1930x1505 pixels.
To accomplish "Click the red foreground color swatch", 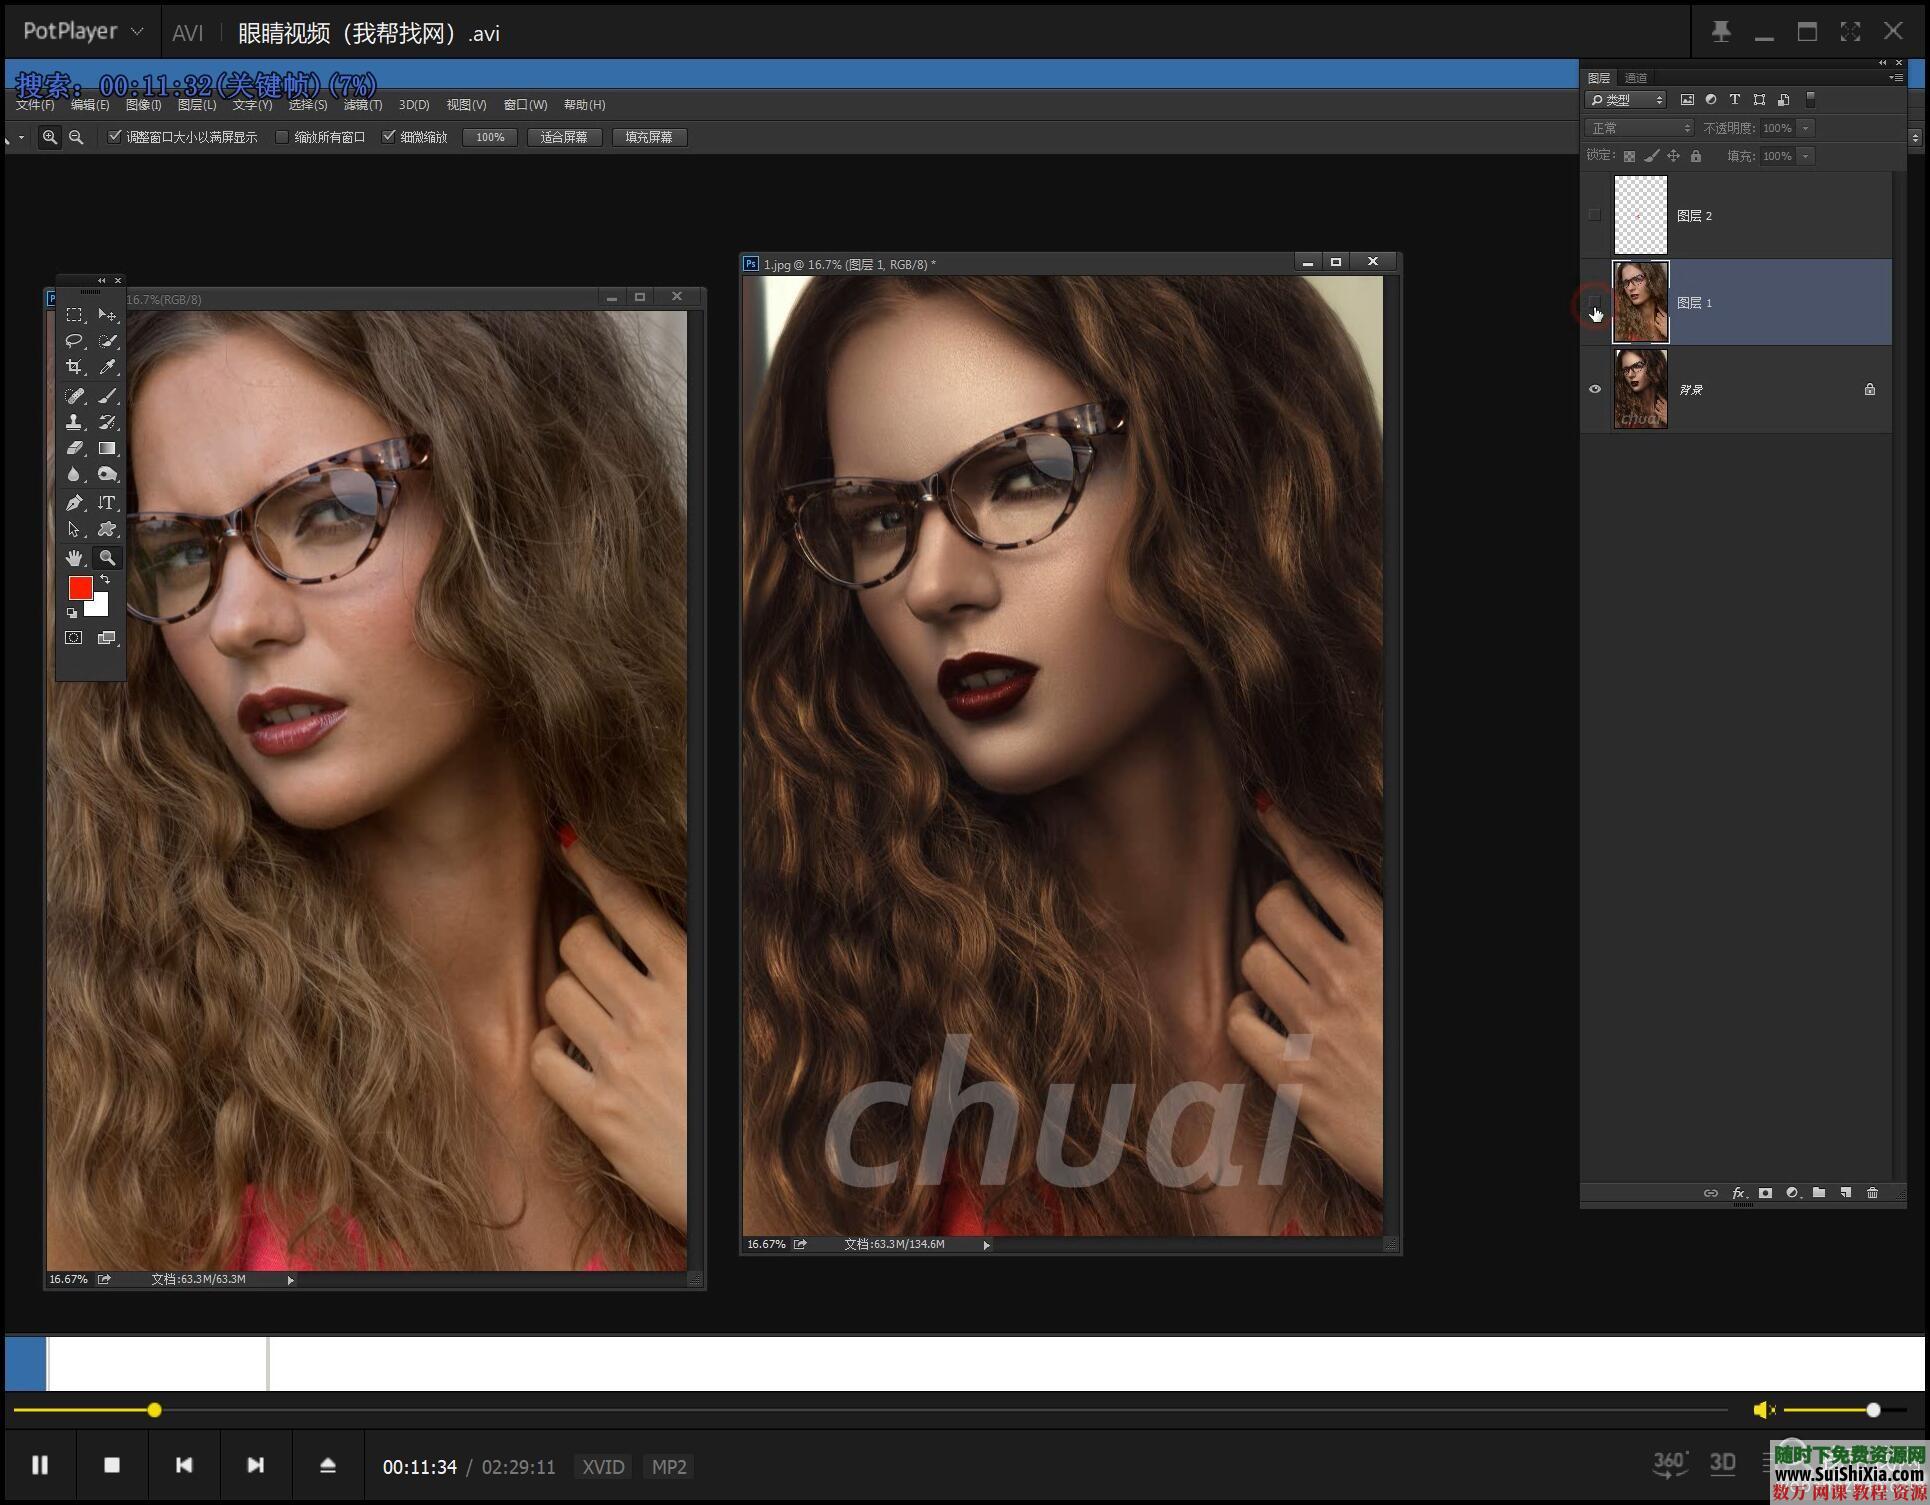I will [80, 587].
